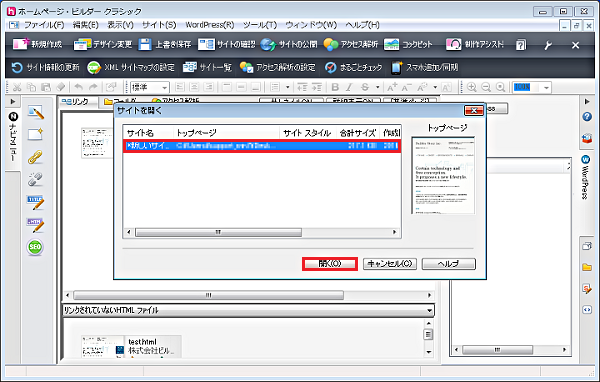
Task: Toggle bold formatting button
Action: click(335, 87)
